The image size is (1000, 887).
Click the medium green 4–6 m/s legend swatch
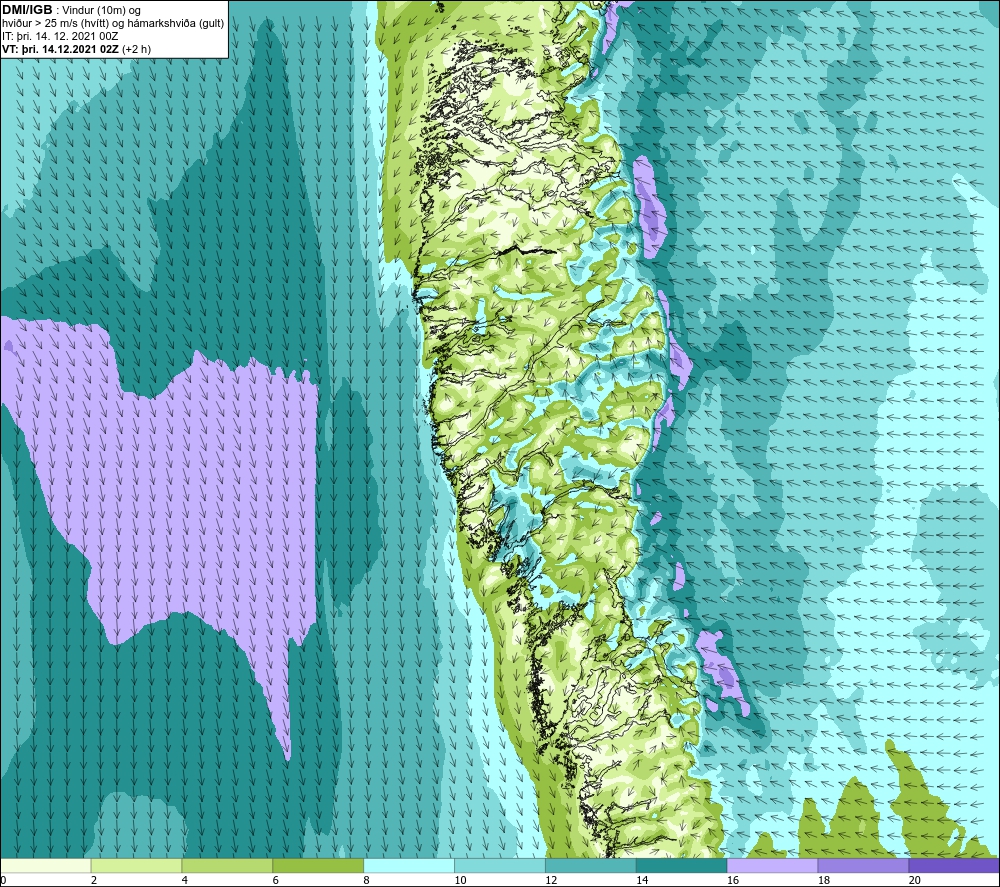(x=227, y=865)
